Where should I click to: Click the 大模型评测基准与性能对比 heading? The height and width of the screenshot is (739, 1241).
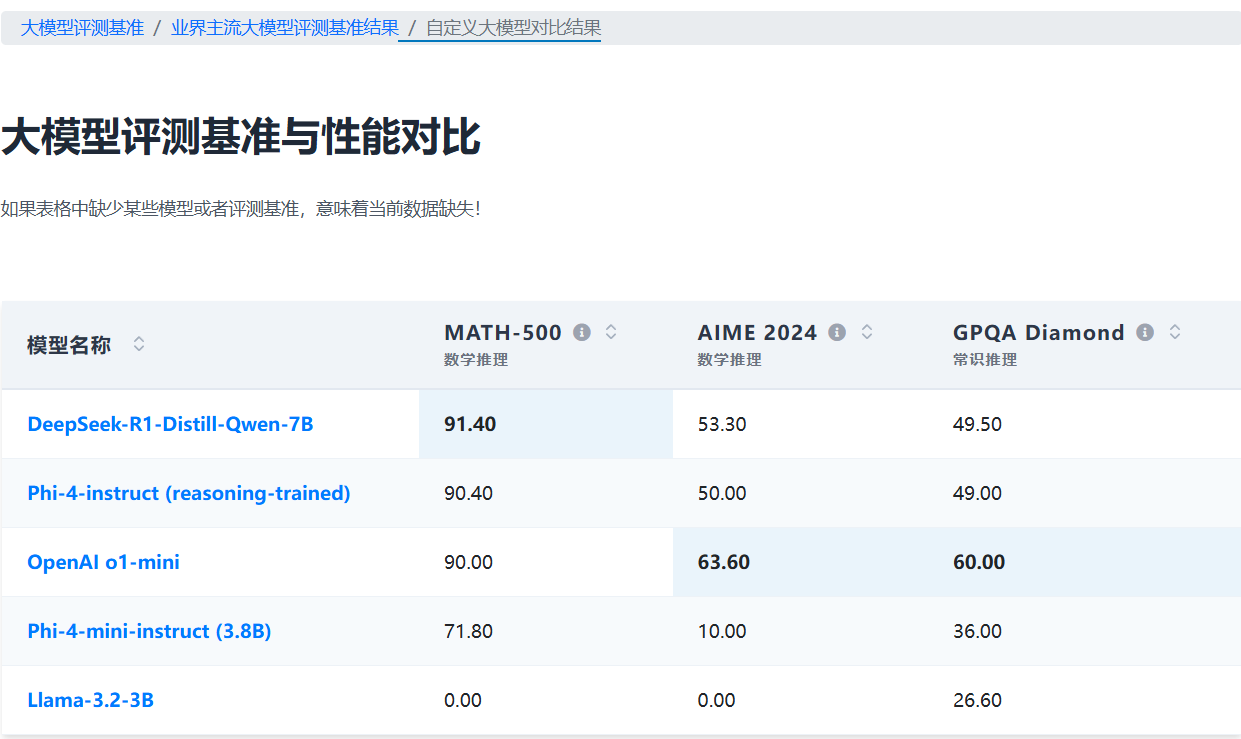tap(241, 137)
